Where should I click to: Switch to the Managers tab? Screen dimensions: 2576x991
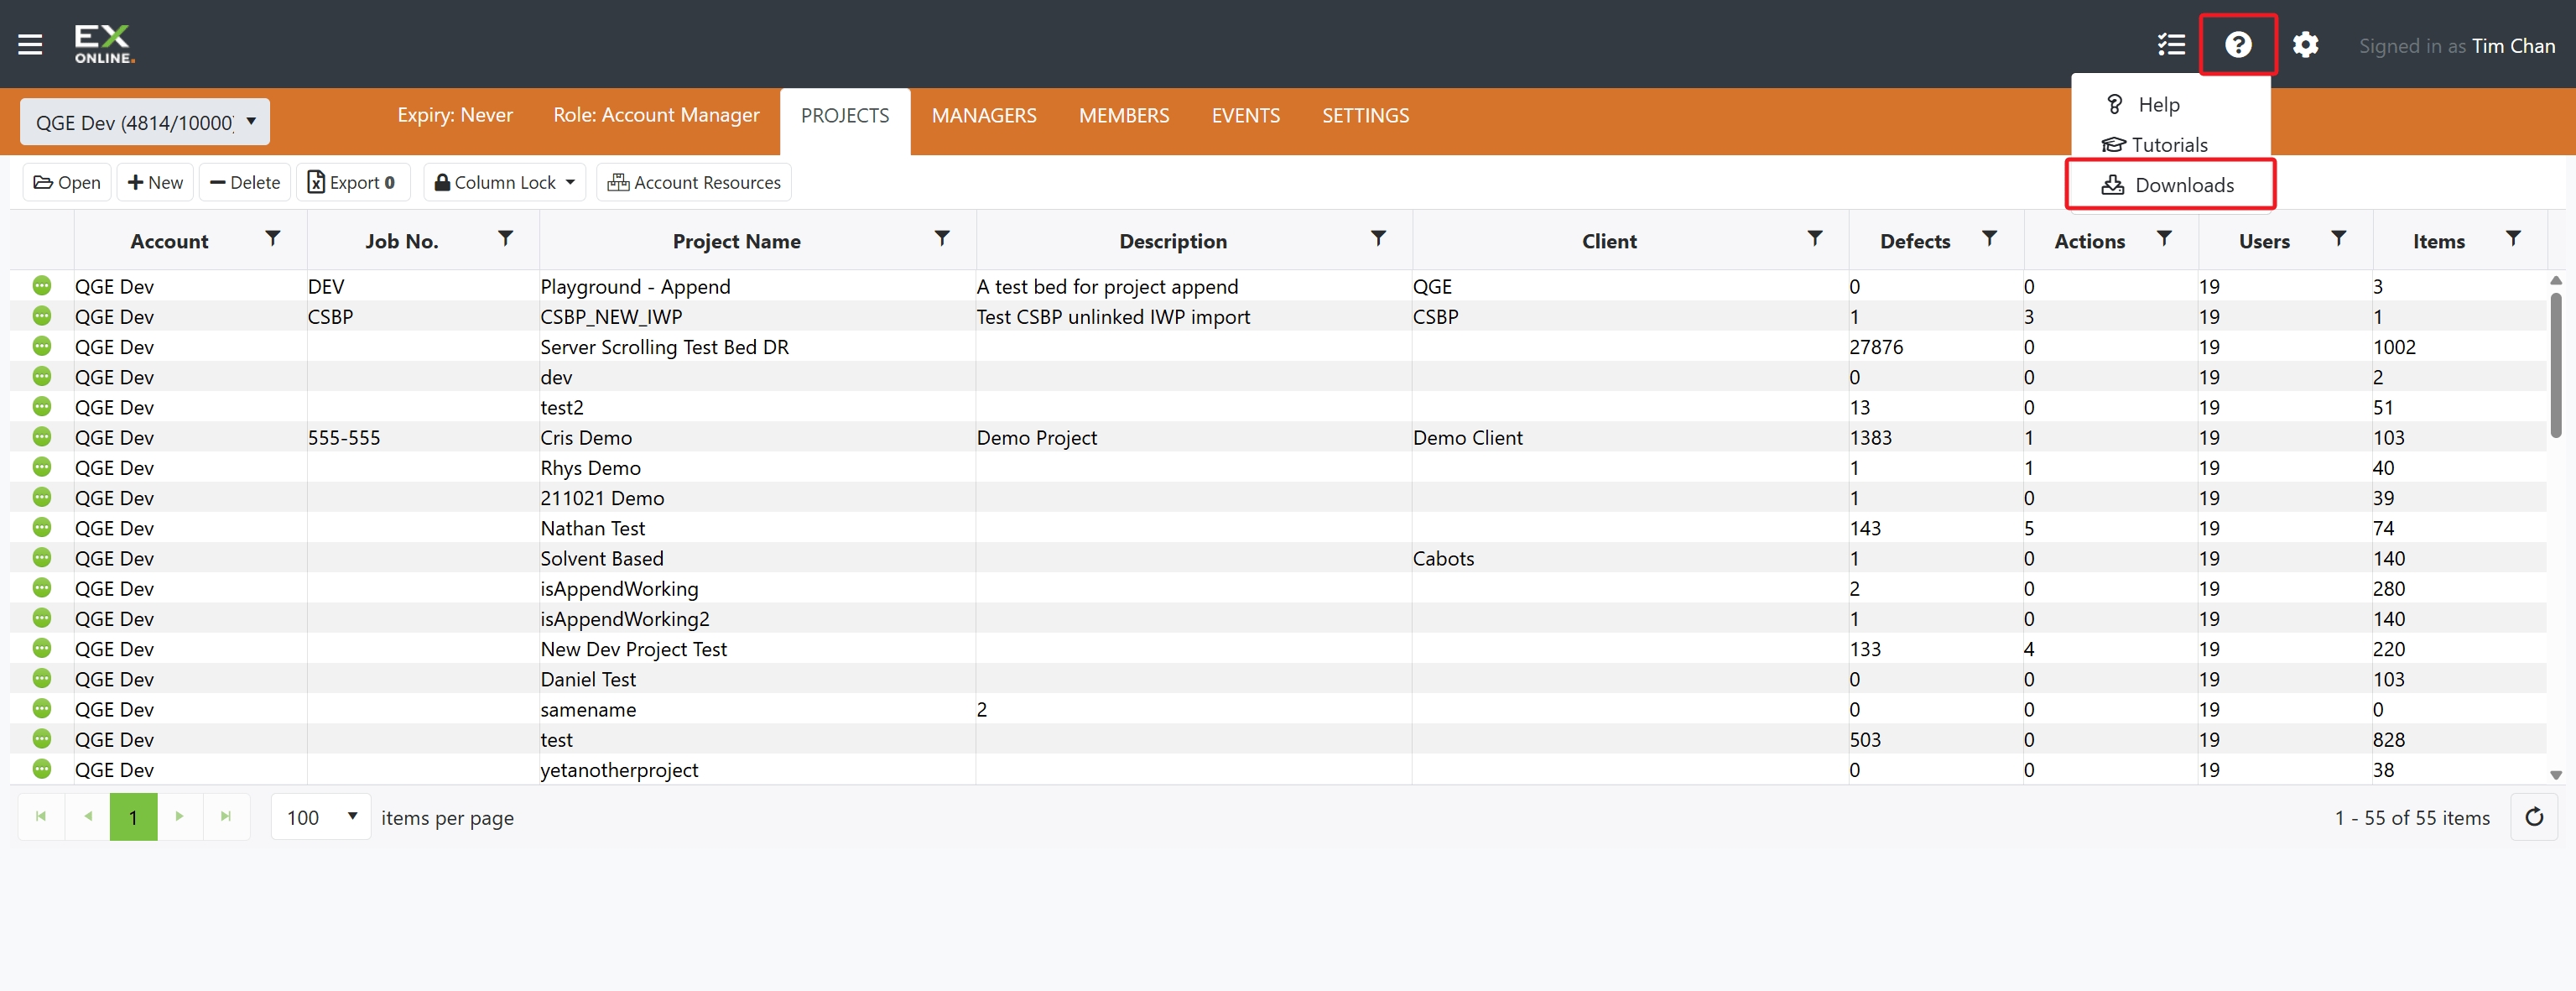pyautogui.click(x=984, y=116)
